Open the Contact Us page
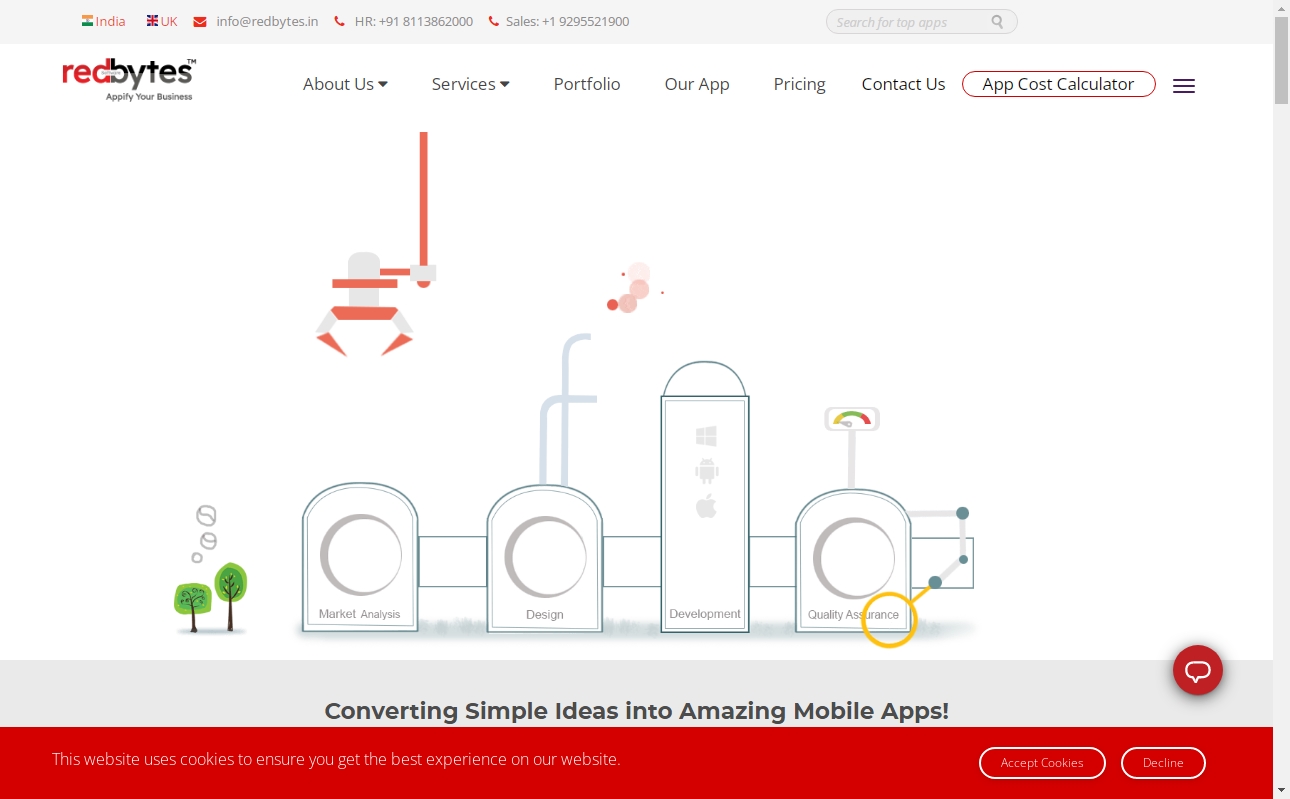Image resolution: width=1290 pixels, height=799 pixels. click(x=903, y=84)
